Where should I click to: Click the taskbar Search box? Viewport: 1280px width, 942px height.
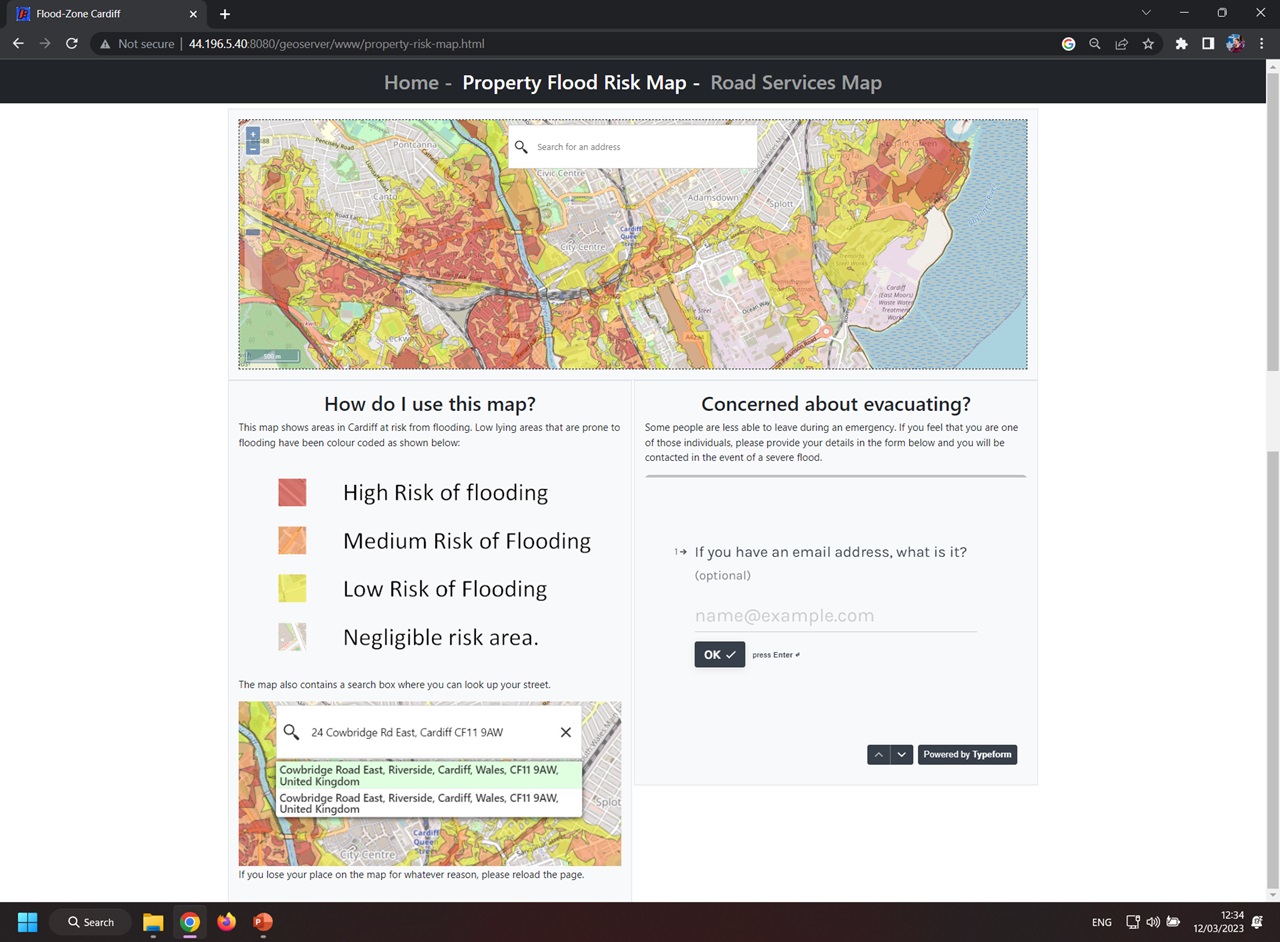[91, 922]
